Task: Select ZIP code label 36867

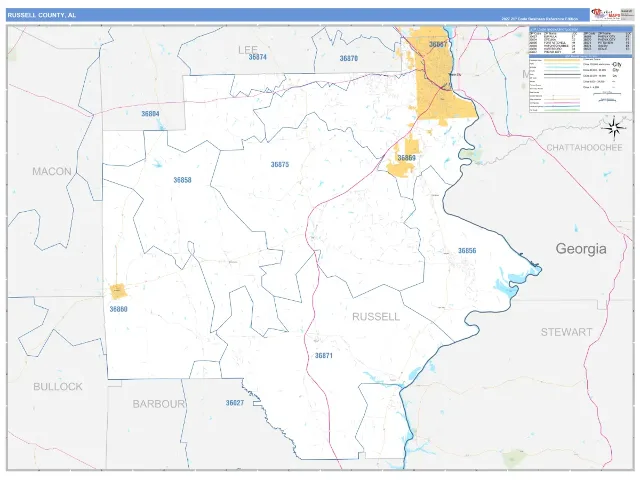Action: coord(438,44)
